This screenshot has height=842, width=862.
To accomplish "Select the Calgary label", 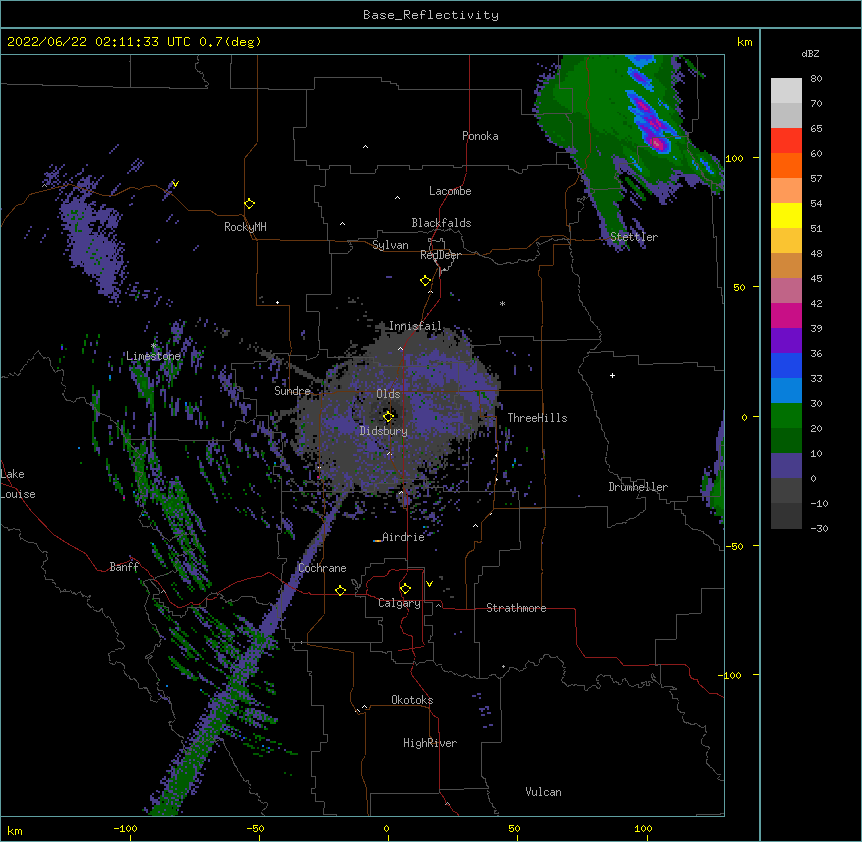I will click(399, 603).
